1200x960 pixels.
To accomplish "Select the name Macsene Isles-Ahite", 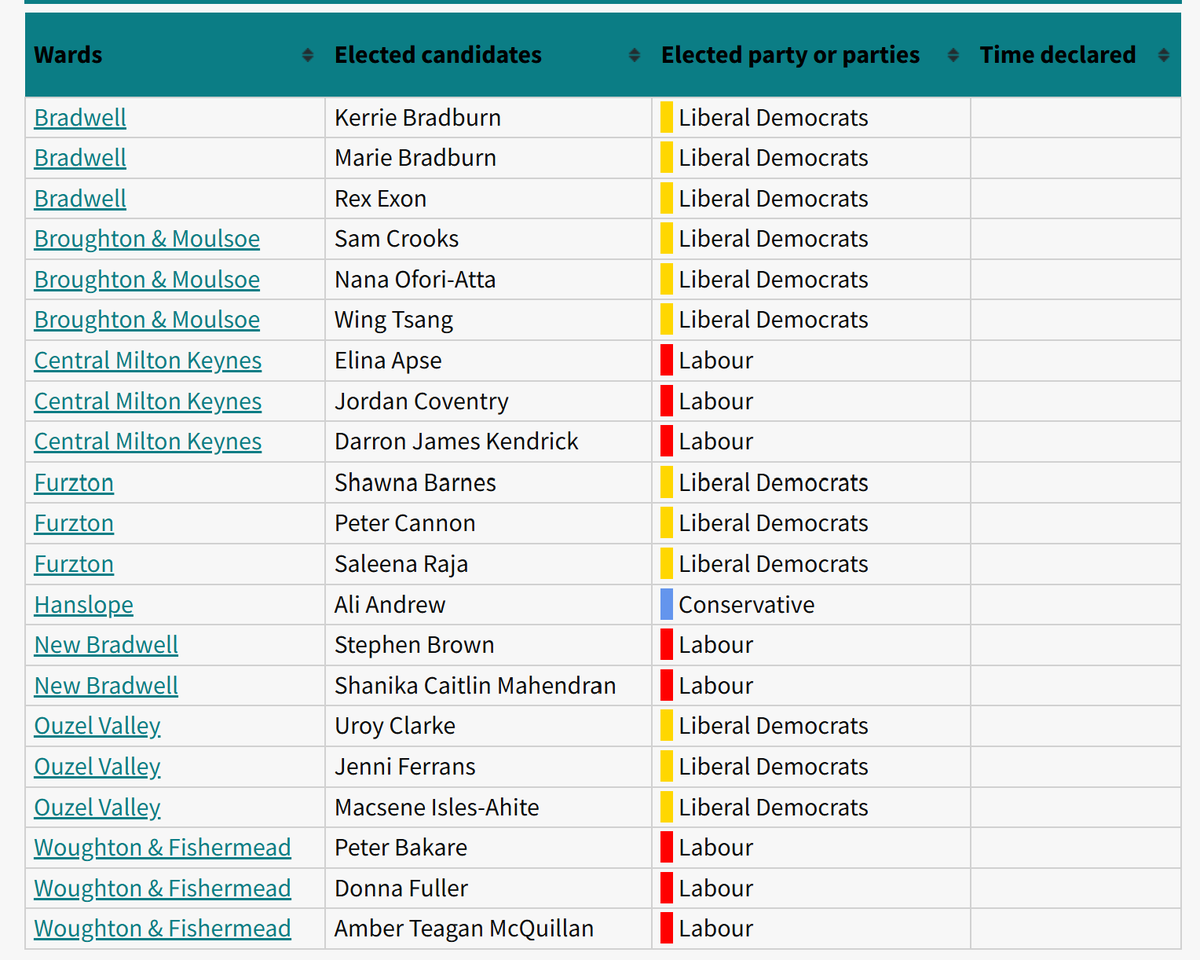I will point(437,807).
